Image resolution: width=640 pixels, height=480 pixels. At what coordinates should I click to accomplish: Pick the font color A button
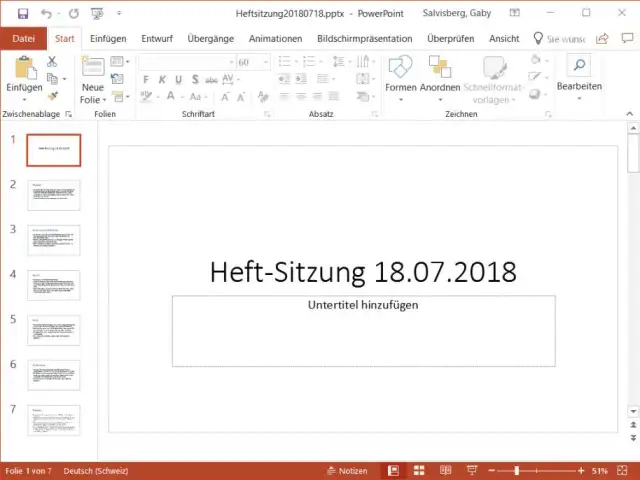click(x=171, y=96)
